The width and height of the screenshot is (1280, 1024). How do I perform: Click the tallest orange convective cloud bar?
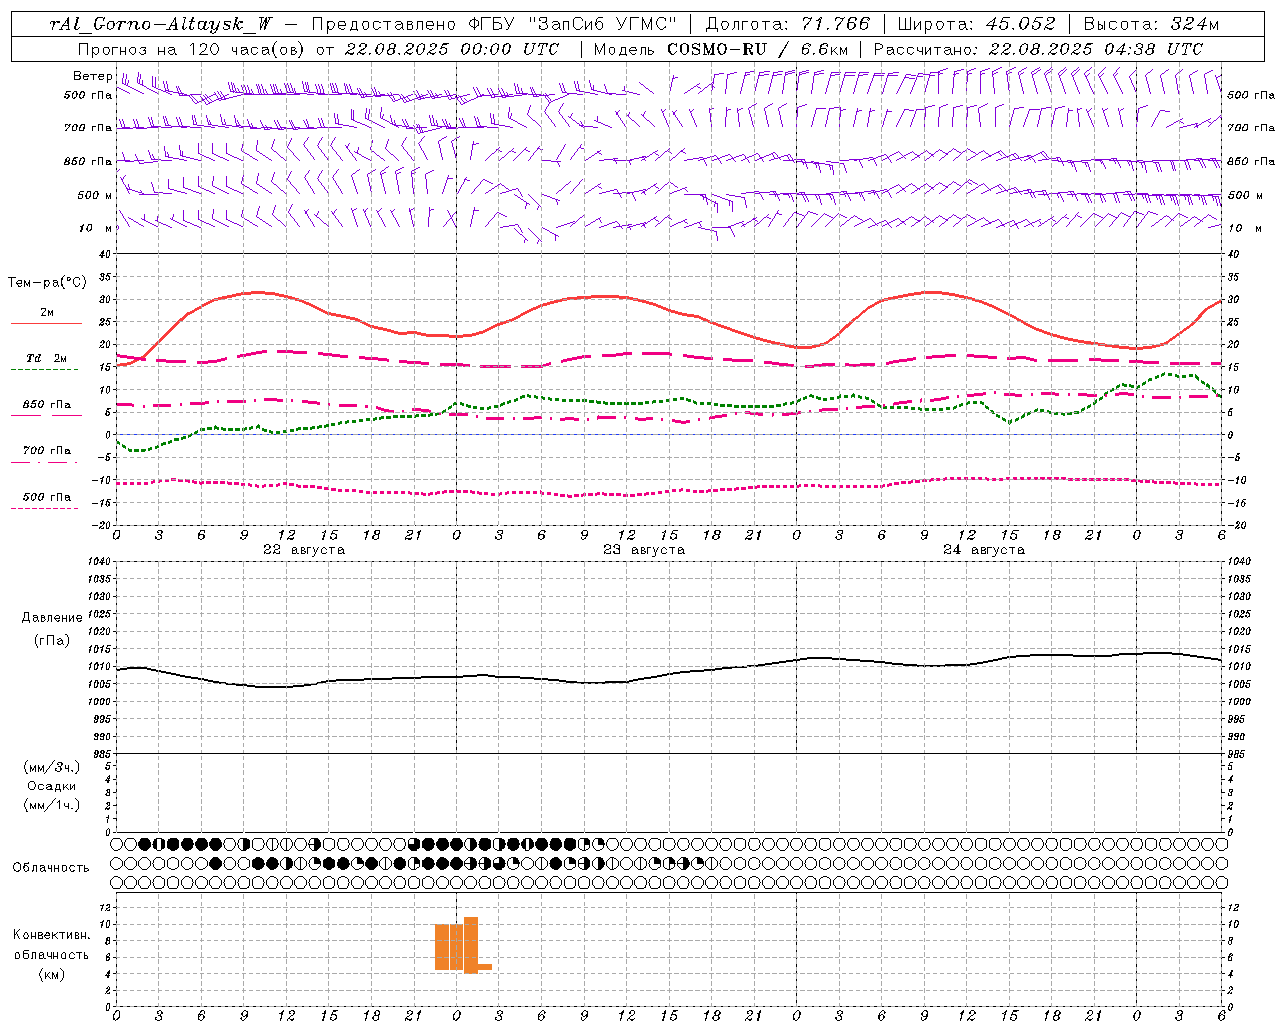(471, 945)
